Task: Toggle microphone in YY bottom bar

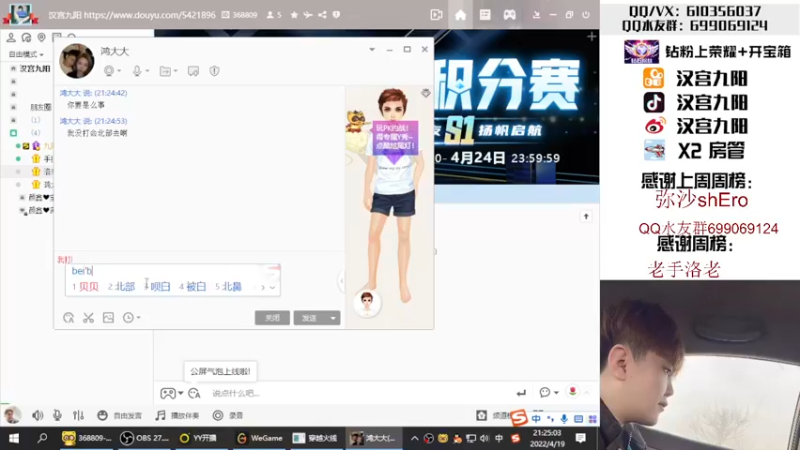Action: point(57,415)
